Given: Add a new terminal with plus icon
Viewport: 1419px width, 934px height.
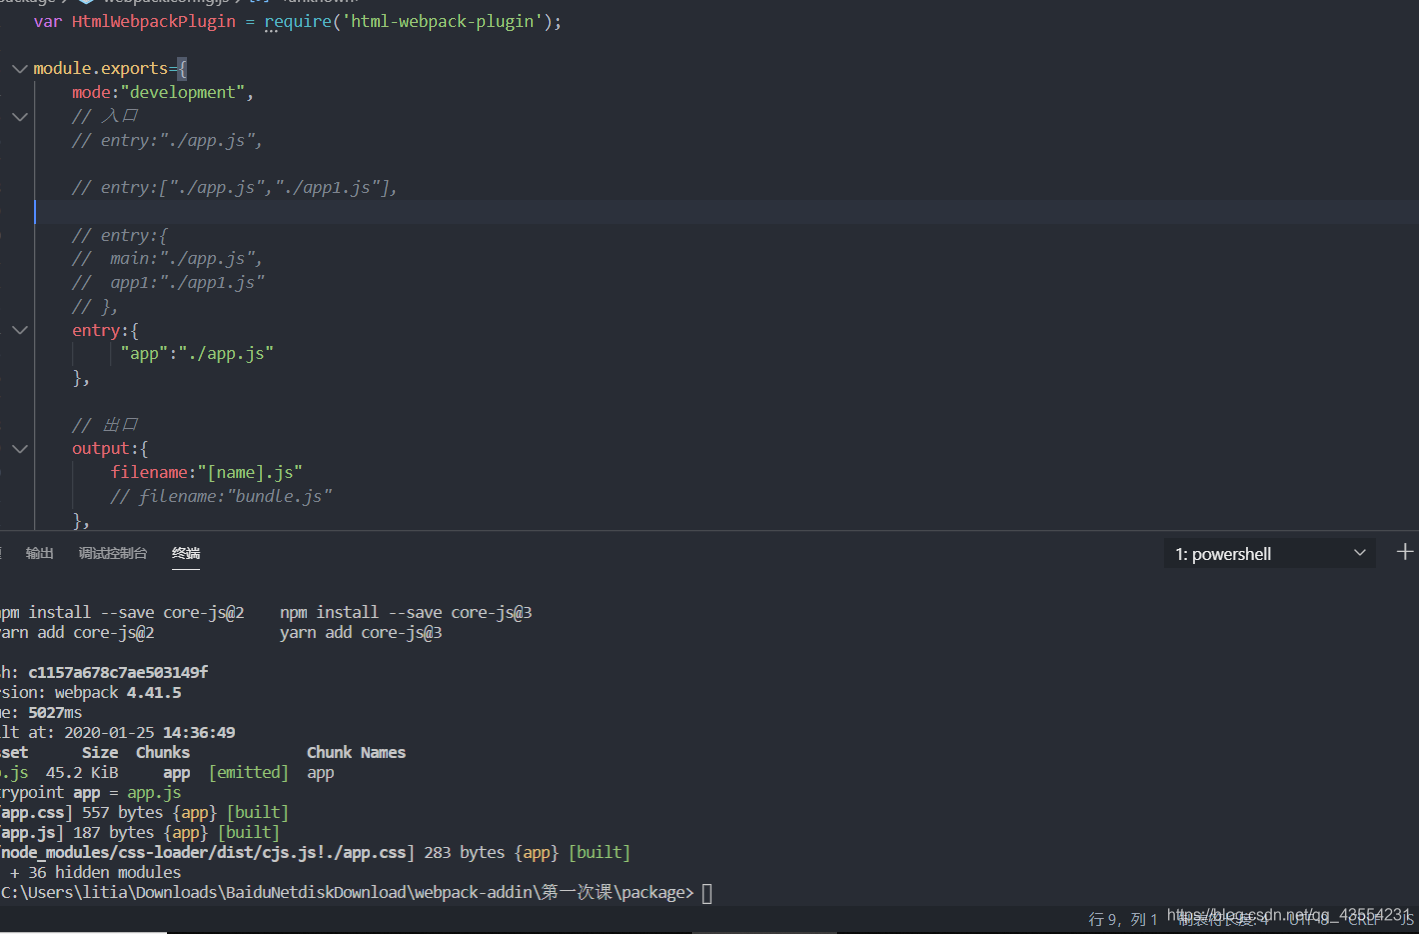Looking at the screenshot, I should tap(1405, 552).
